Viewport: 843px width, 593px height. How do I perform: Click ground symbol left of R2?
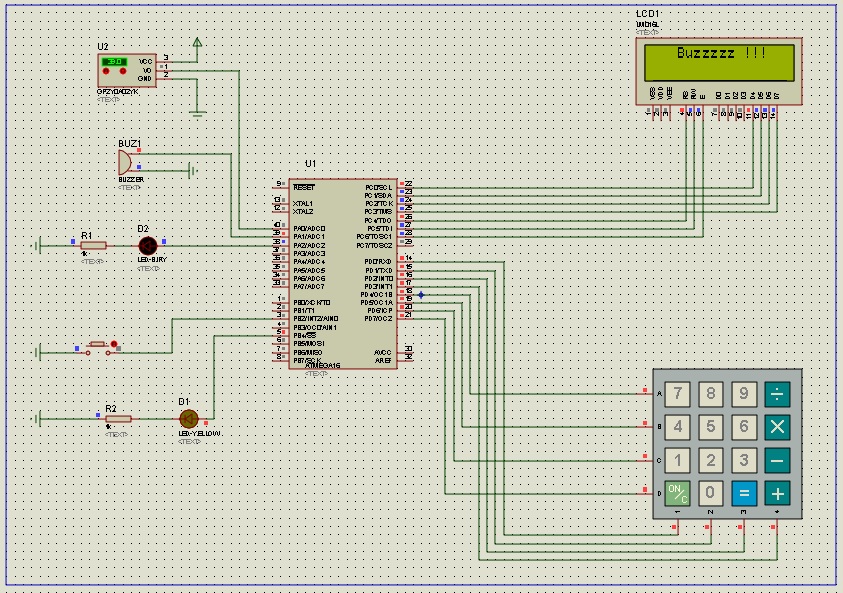(x=37, y=419)
